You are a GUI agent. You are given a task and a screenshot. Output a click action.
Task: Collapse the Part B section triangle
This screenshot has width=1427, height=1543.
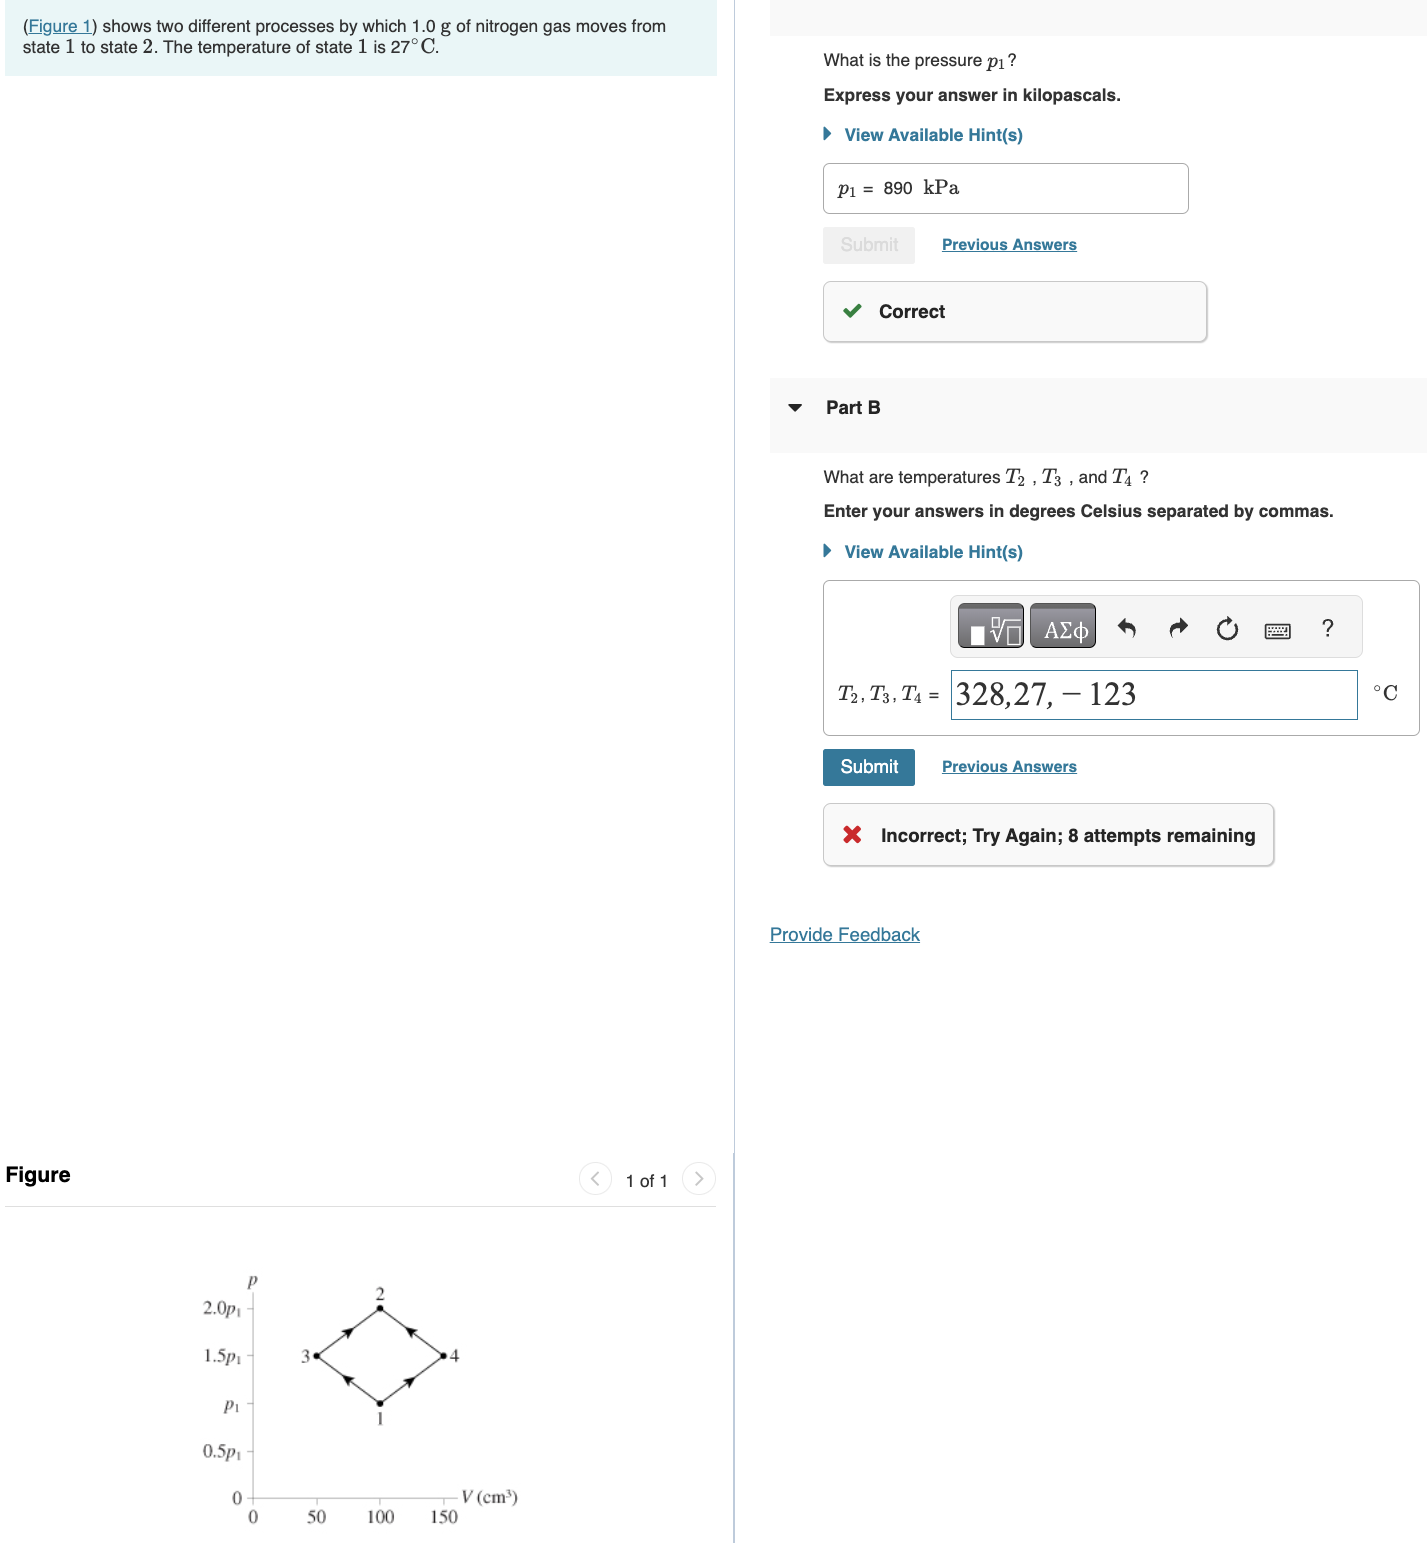(x=793, y=407)
